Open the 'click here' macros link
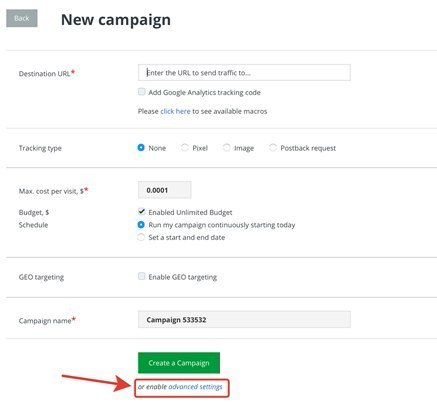The image size is (437, 416). (175, 111)
